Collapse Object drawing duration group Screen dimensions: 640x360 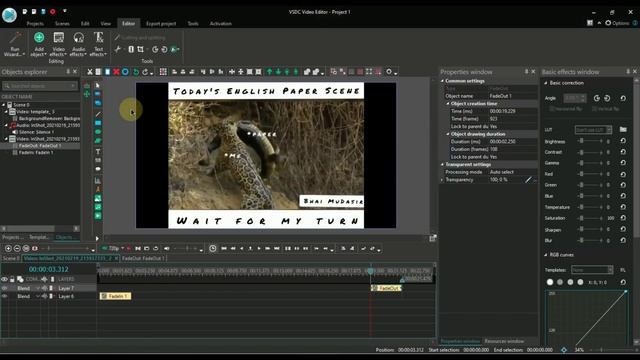point(448,134)
